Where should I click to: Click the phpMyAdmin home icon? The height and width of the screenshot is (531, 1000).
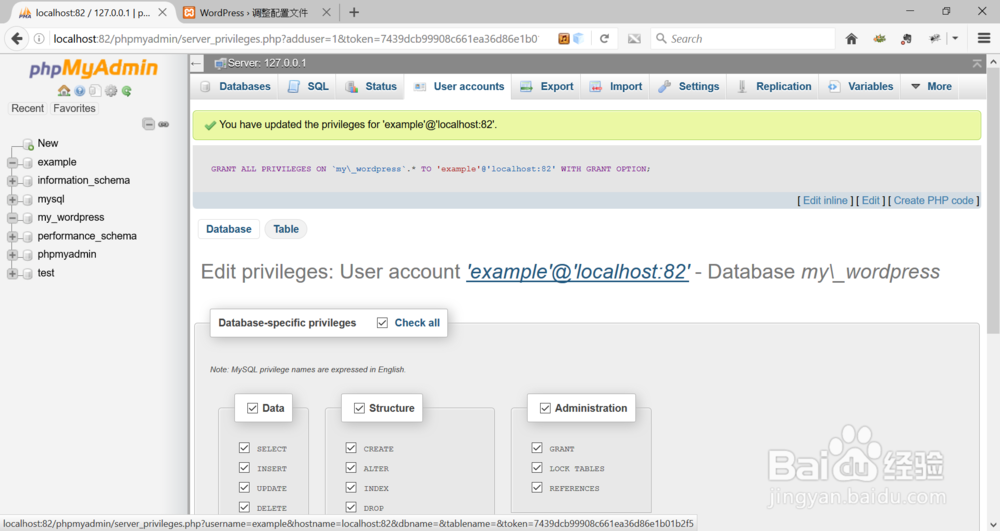64,91
